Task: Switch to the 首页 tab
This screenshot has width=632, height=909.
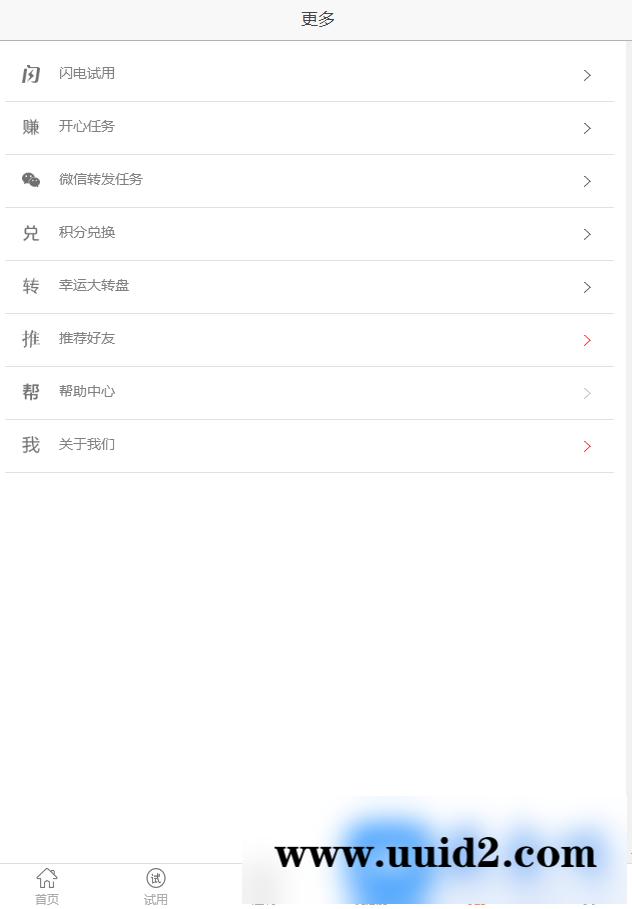Action: pyautogui.click(x=46, y=886)
